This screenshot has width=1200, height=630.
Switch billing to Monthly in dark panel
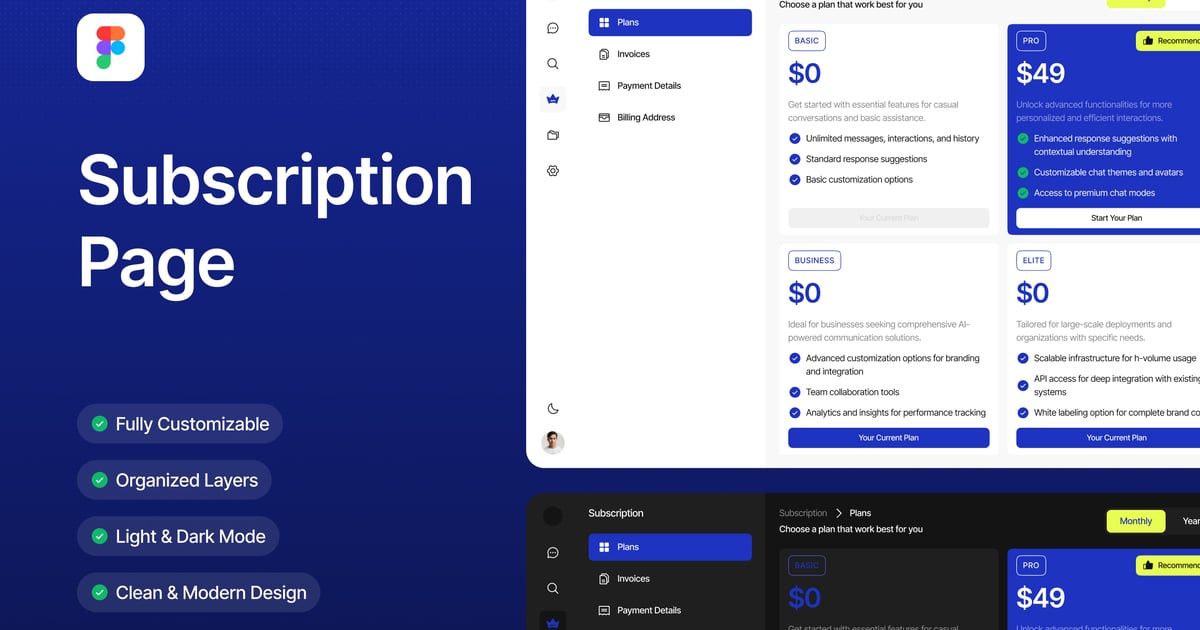[x=1135, y=521]
